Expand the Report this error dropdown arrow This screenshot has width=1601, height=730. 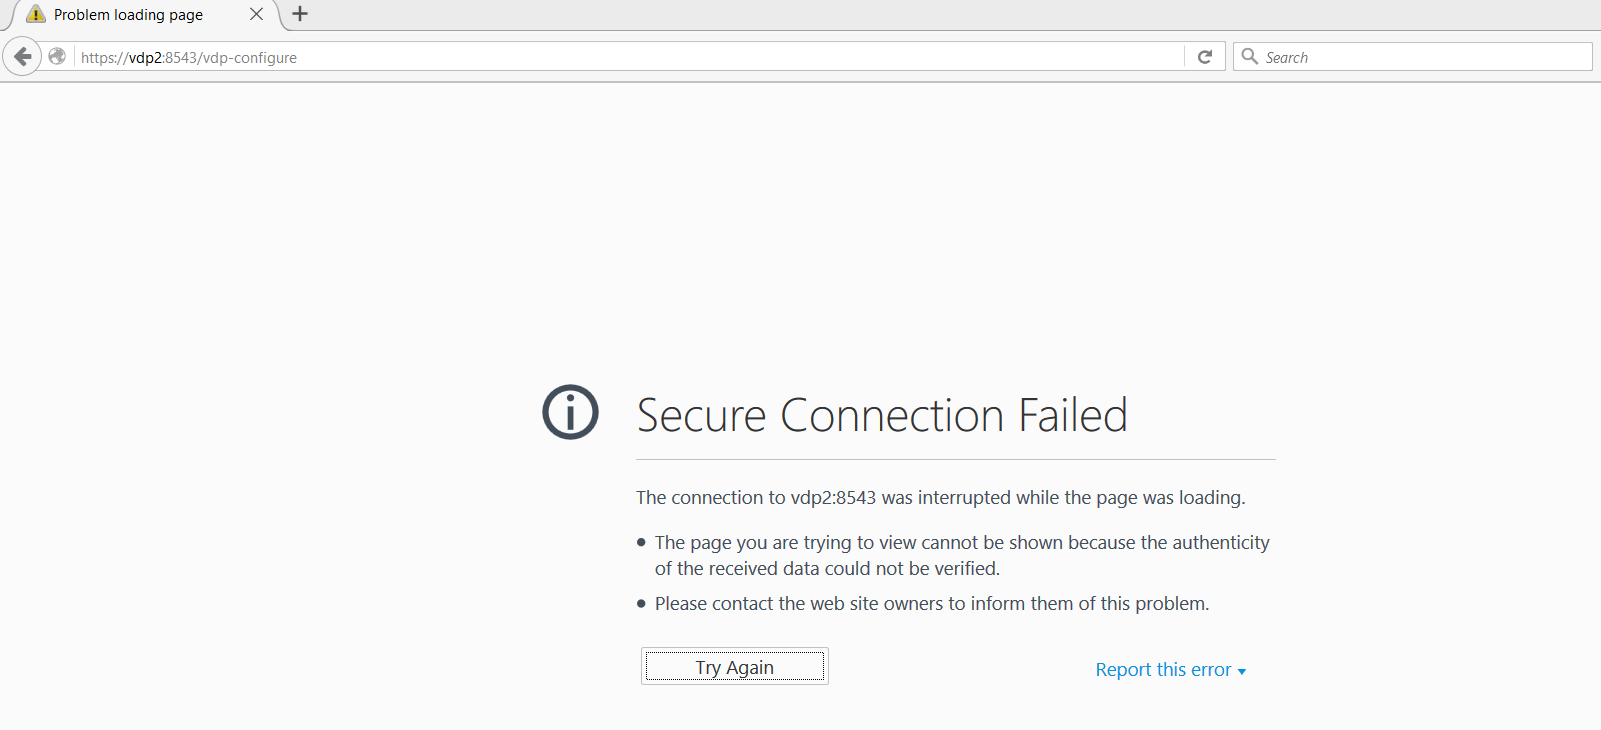1243,671
